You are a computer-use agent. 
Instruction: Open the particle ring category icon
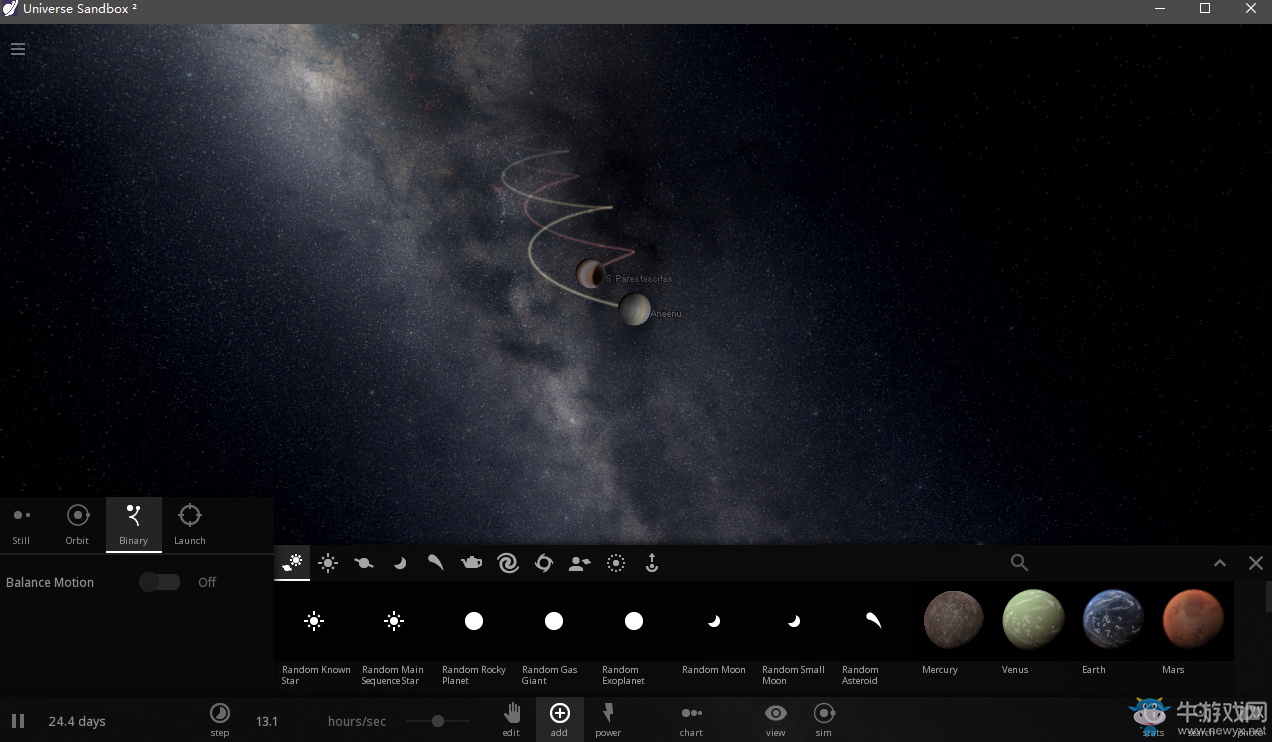click(616, 563)
